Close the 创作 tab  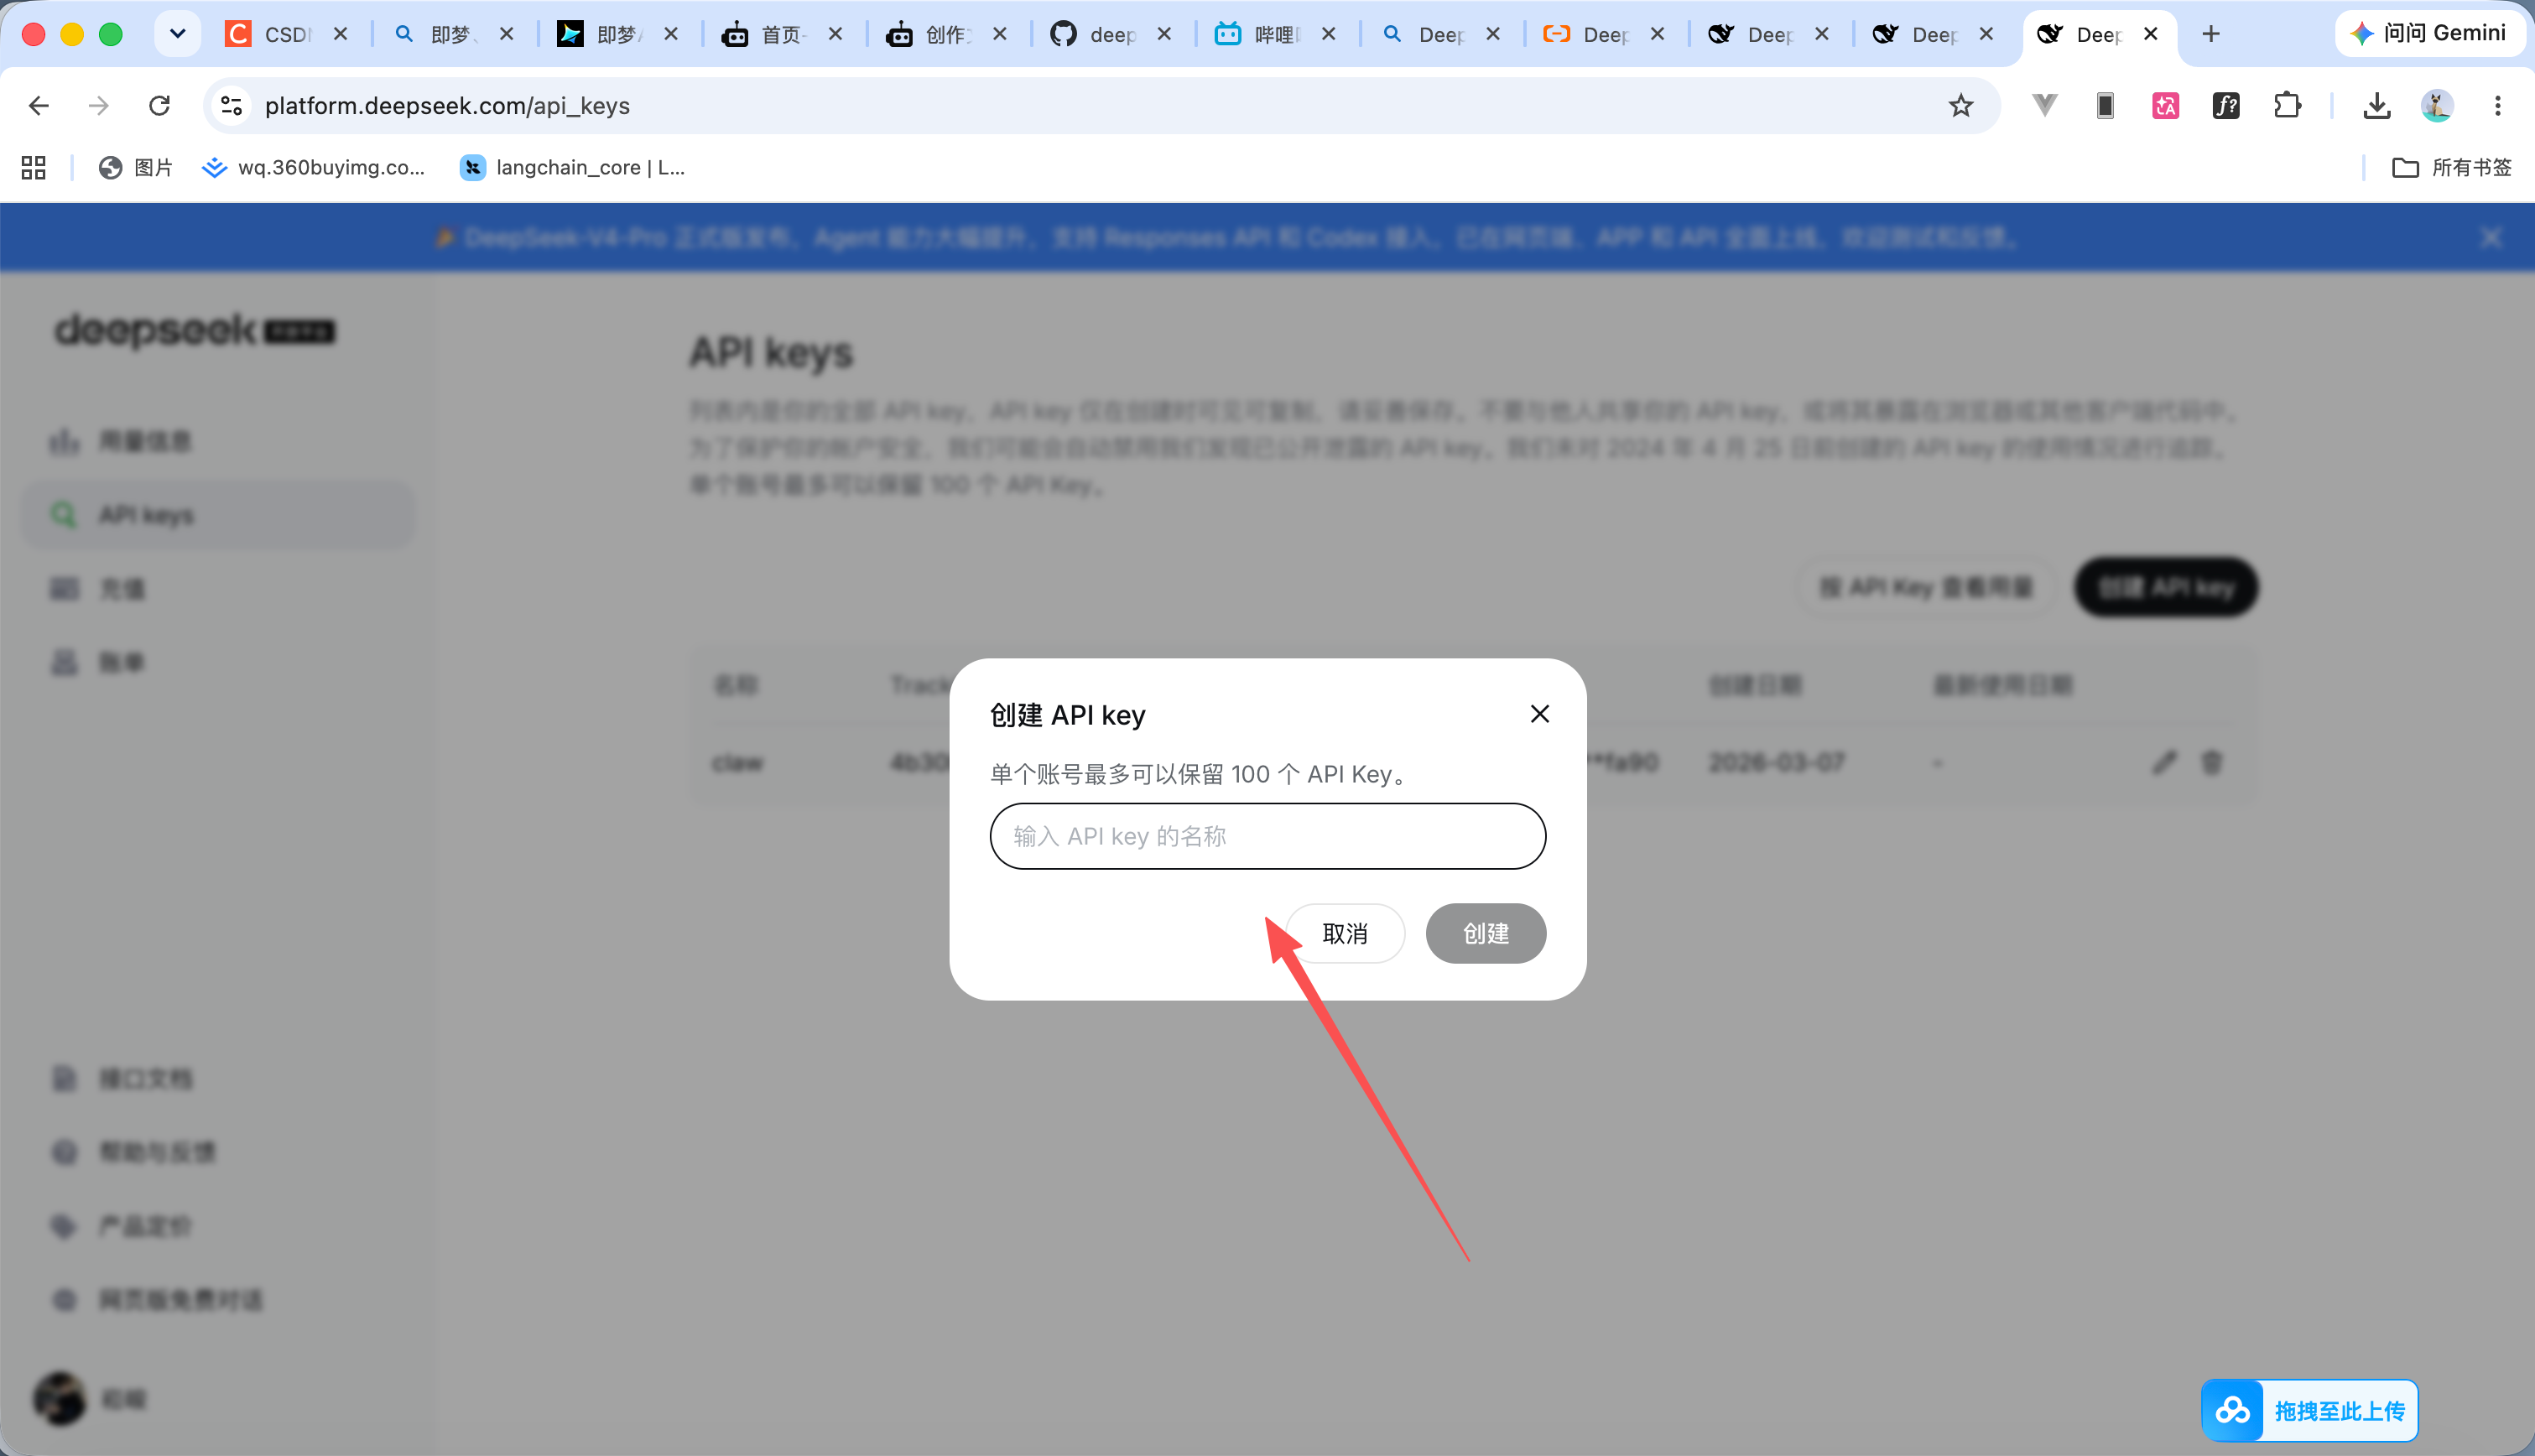coord(1000,34)
